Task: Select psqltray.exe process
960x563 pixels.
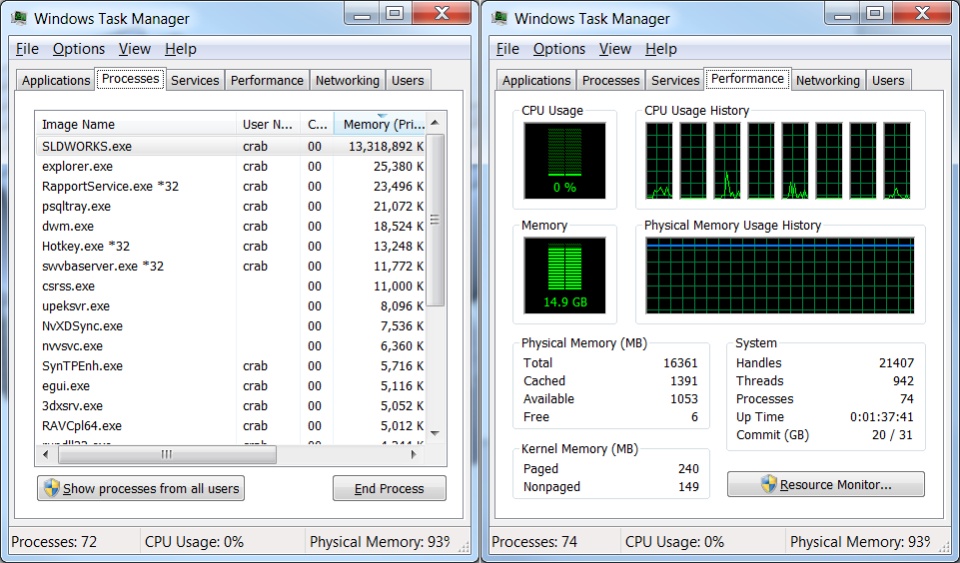Action: coord(230,206)
